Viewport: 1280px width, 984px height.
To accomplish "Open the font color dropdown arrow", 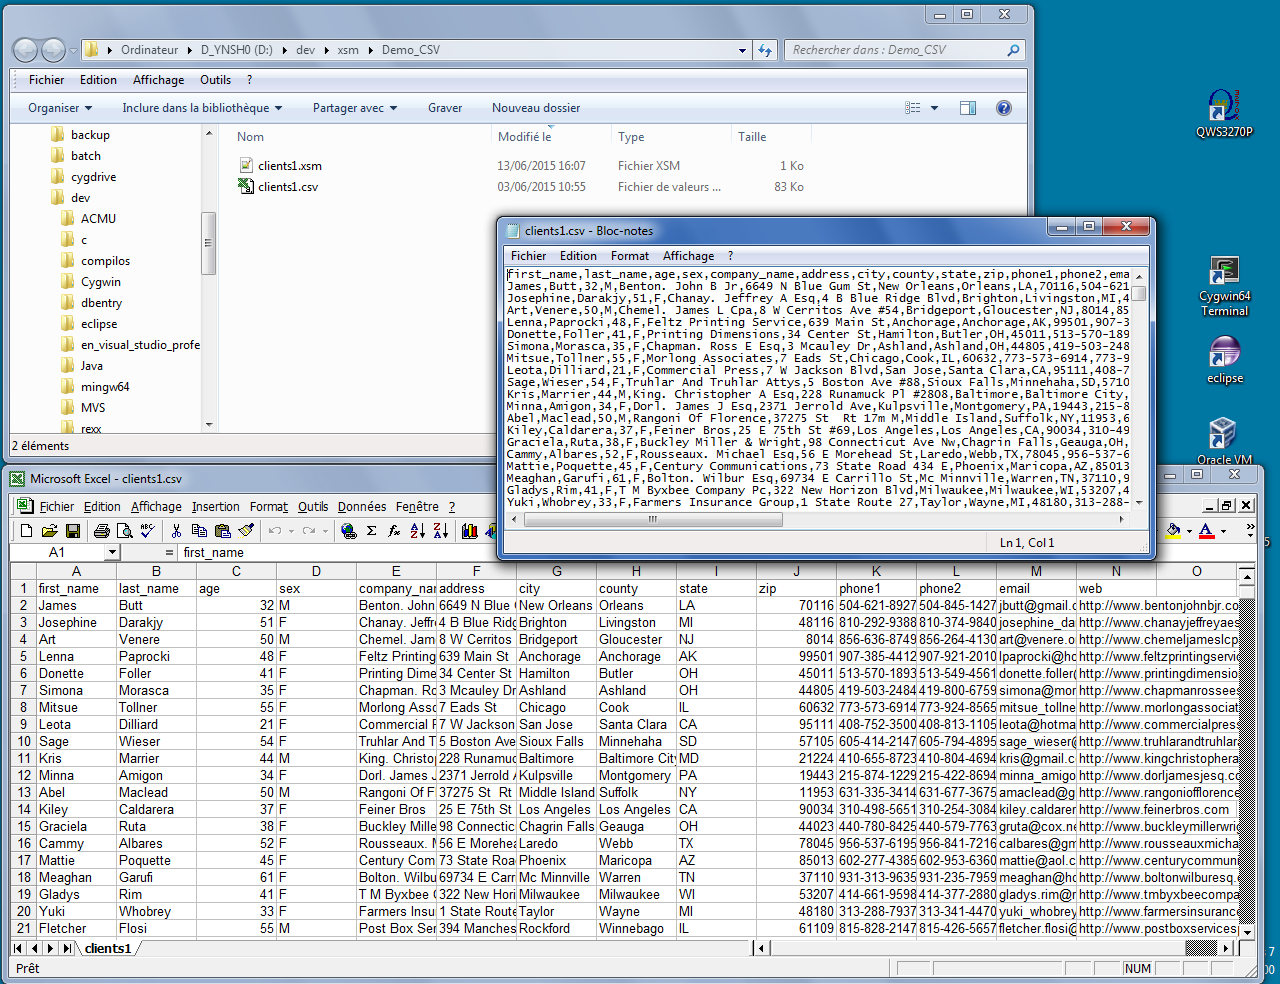I will pos(1224,531).
